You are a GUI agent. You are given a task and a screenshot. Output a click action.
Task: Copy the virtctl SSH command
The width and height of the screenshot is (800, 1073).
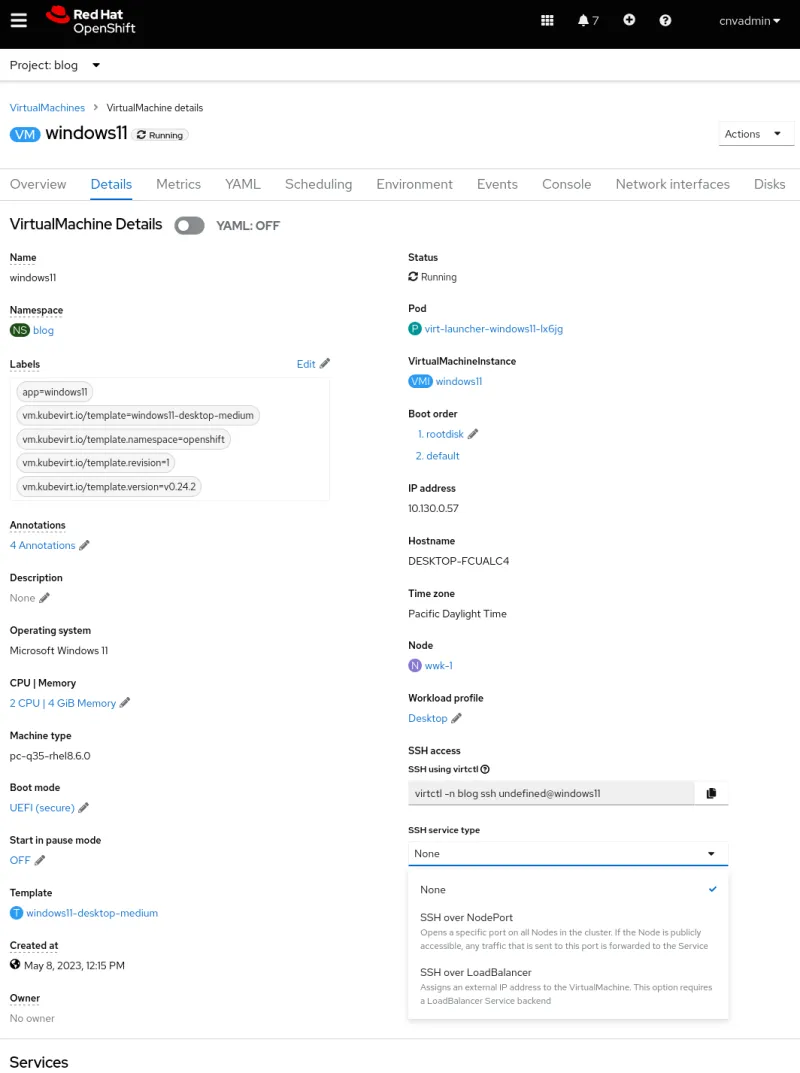711,793
